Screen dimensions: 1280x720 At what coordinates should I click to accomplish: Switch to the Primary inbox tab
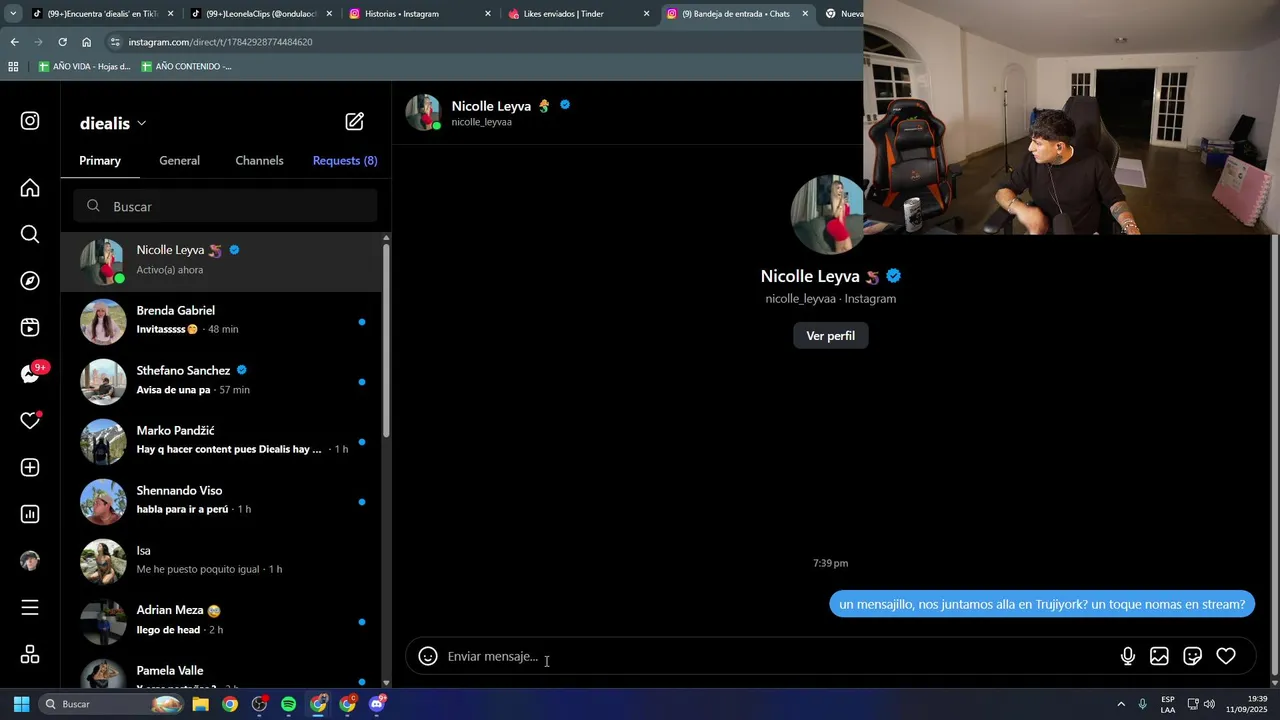coord(100,160)
